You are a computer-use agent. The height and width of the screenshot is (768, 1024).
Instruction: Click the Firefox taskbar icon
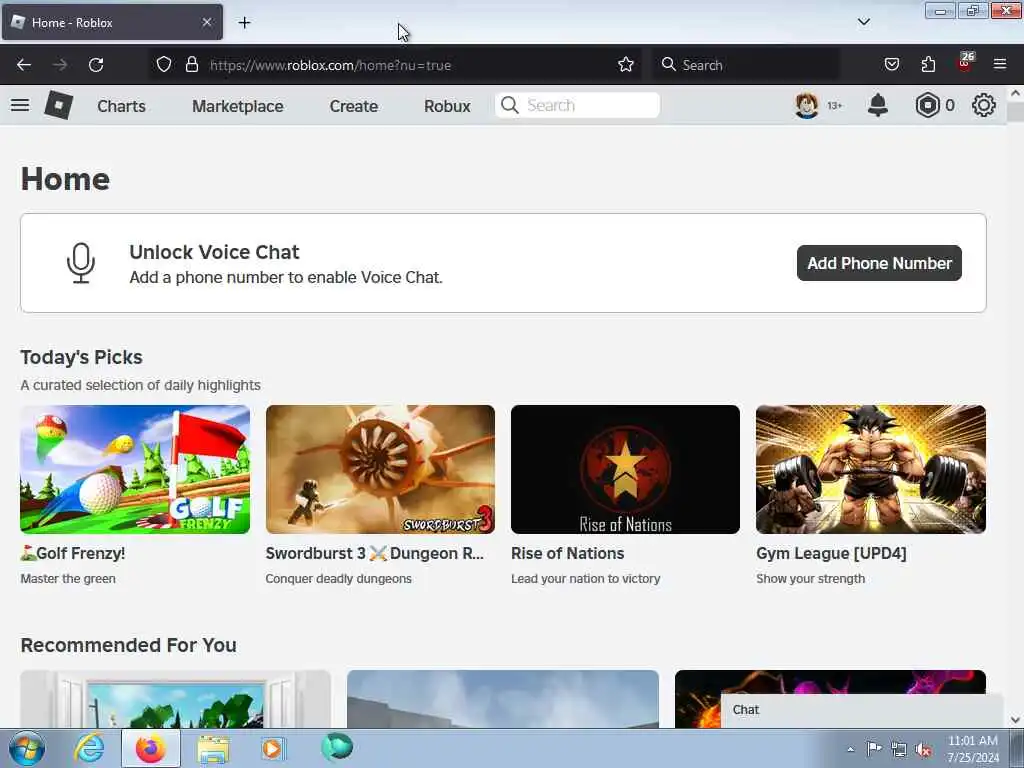(150, 748)
